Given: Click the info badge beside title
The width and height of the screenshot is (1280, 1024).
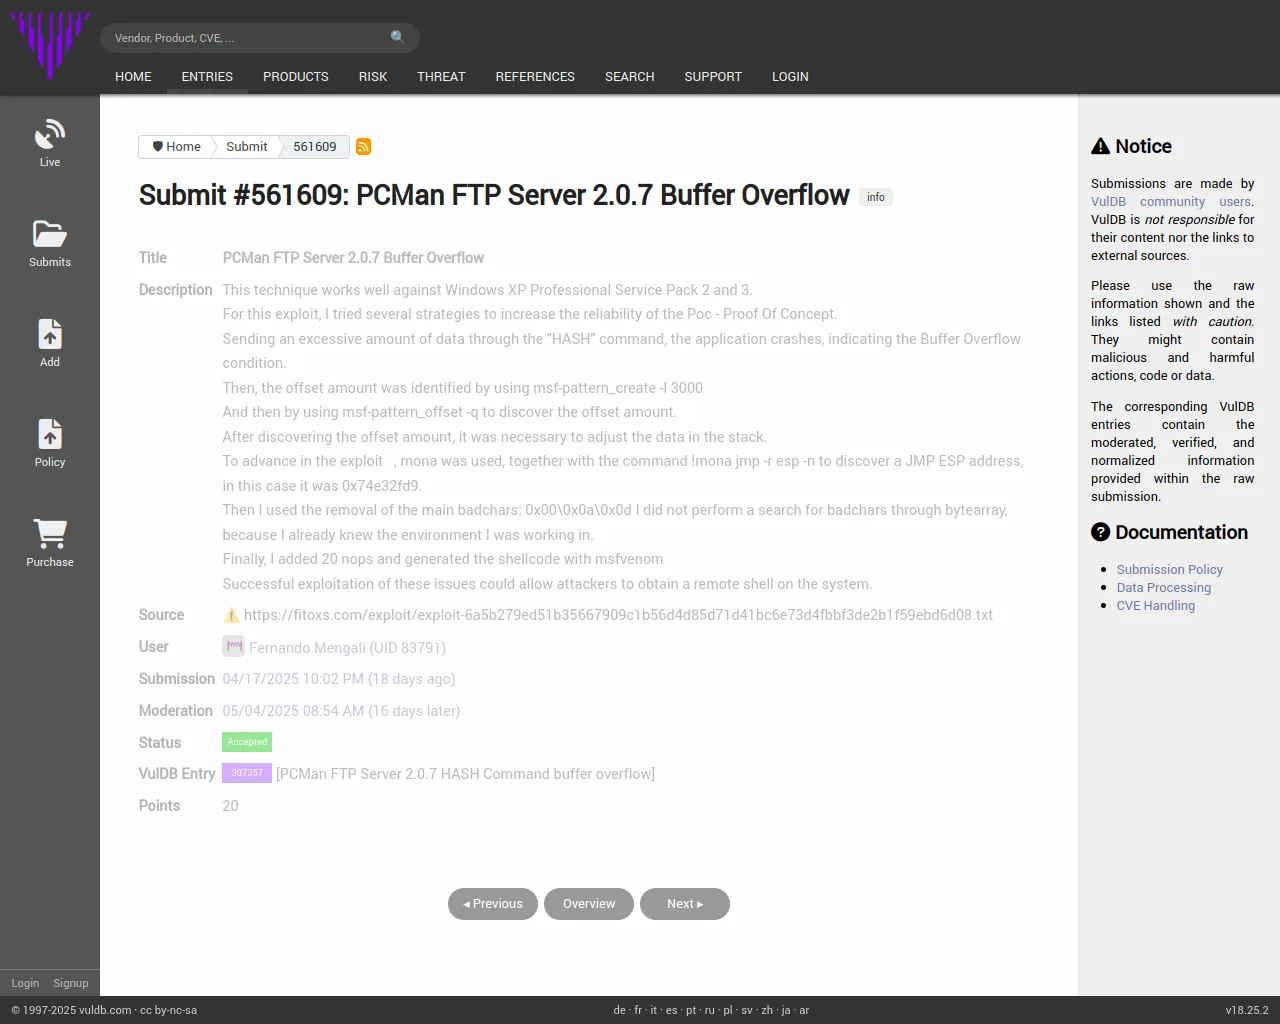Looking at the screenshot, I should (876, 197).
